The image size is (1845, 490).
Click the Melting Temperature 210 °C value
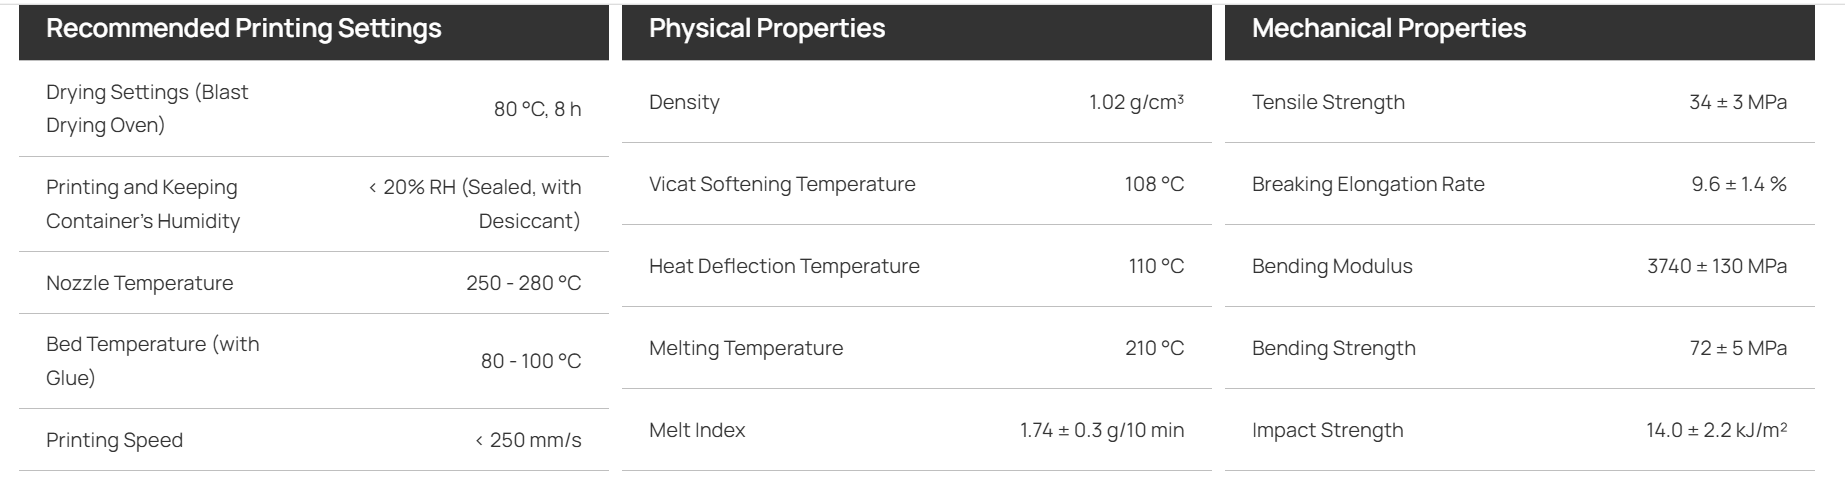[1154, 348]
